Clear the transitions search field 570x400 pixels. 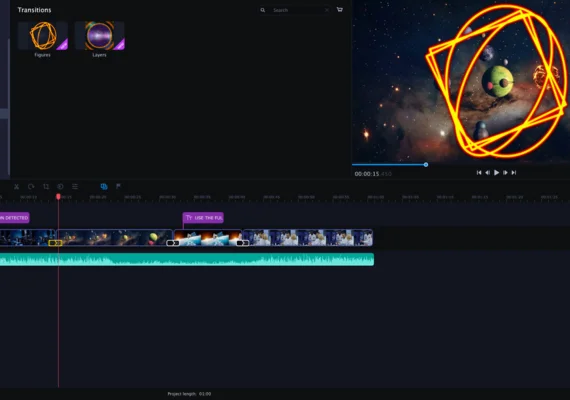[327, 10]
